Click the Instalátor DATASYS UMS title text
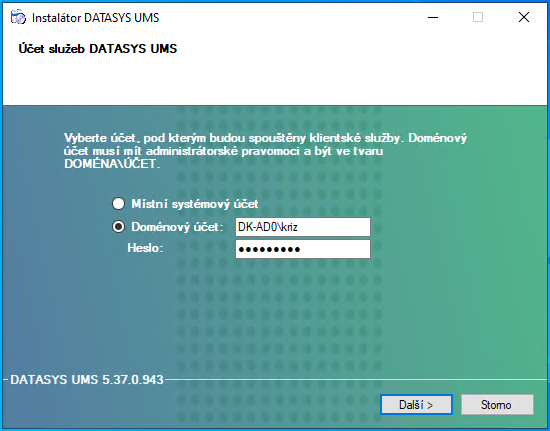This screenshot has width=550, height=431. (95, 18)
